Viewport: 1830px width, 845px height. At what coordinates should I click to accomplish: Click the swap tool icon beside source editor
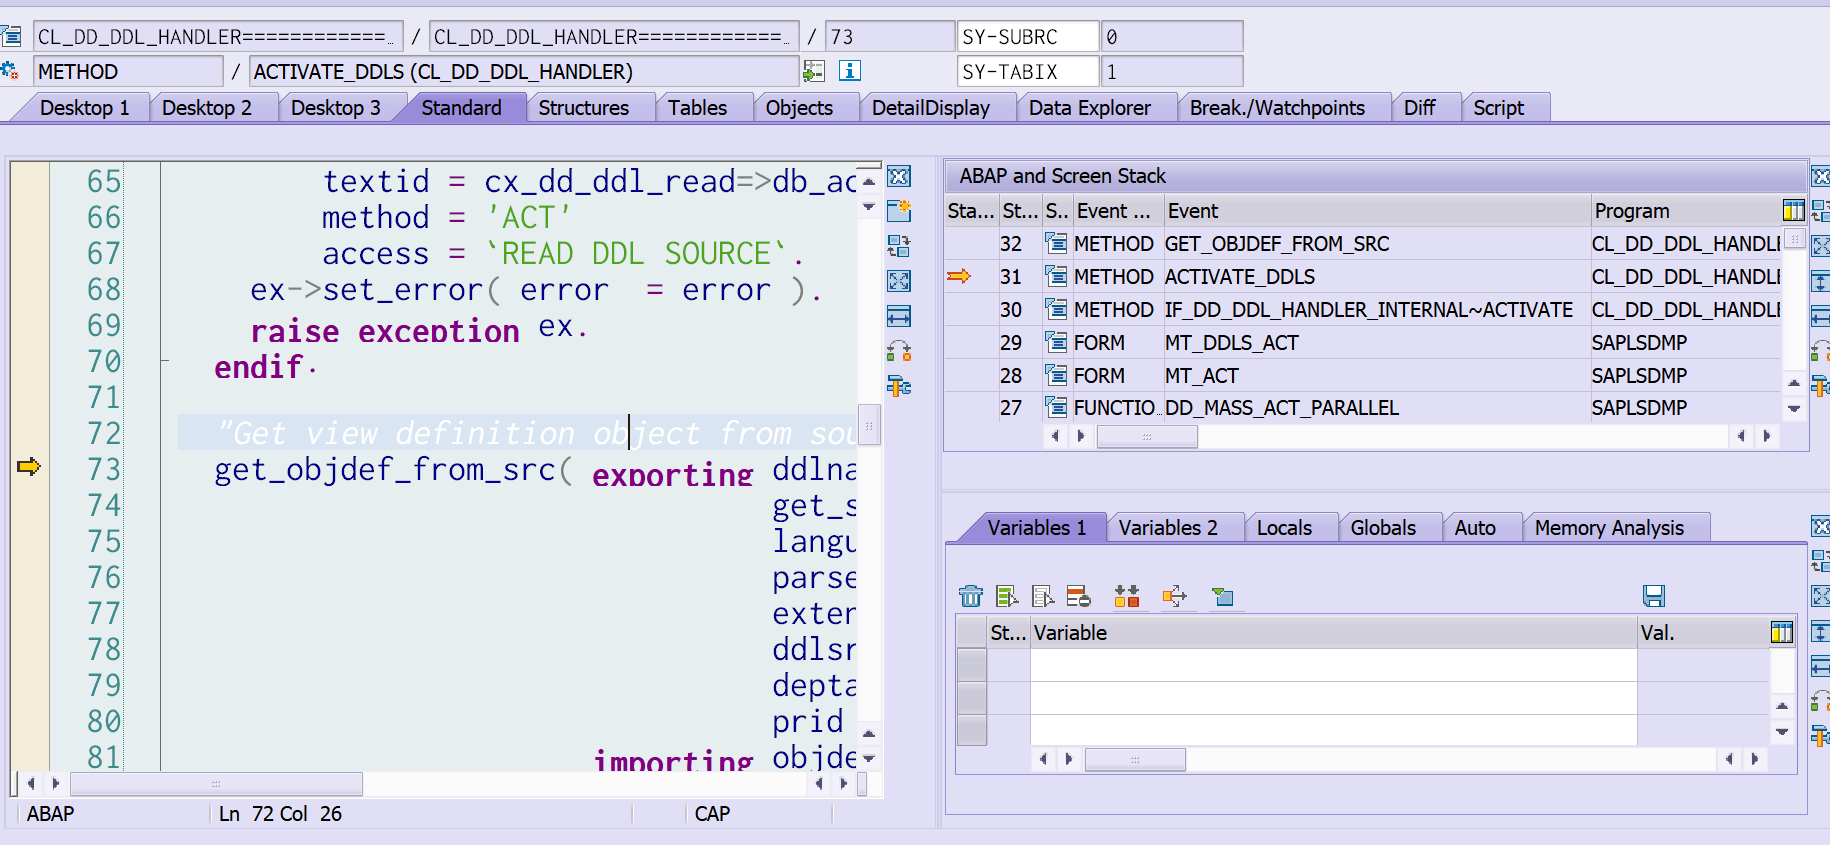[x=899, y=245]
